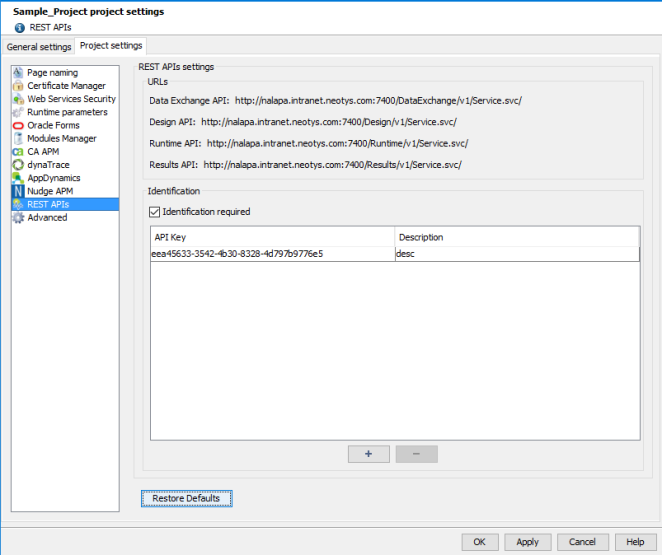Screen dimensions: 662x555
Task: Add API key with plus button
Action: 369,454
